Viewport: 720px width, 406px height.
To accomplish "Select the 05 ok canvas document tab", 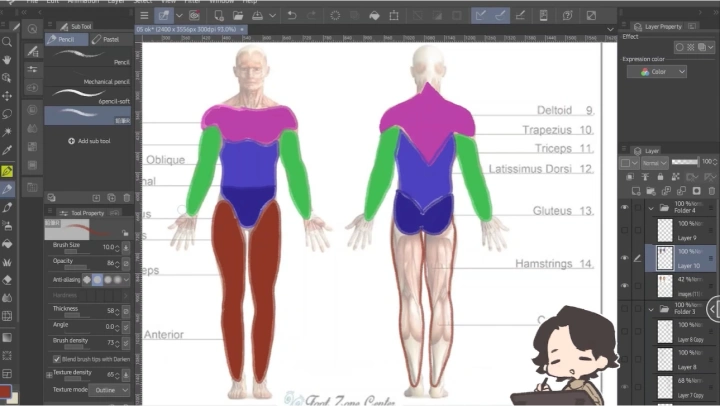I will point(190,29).
